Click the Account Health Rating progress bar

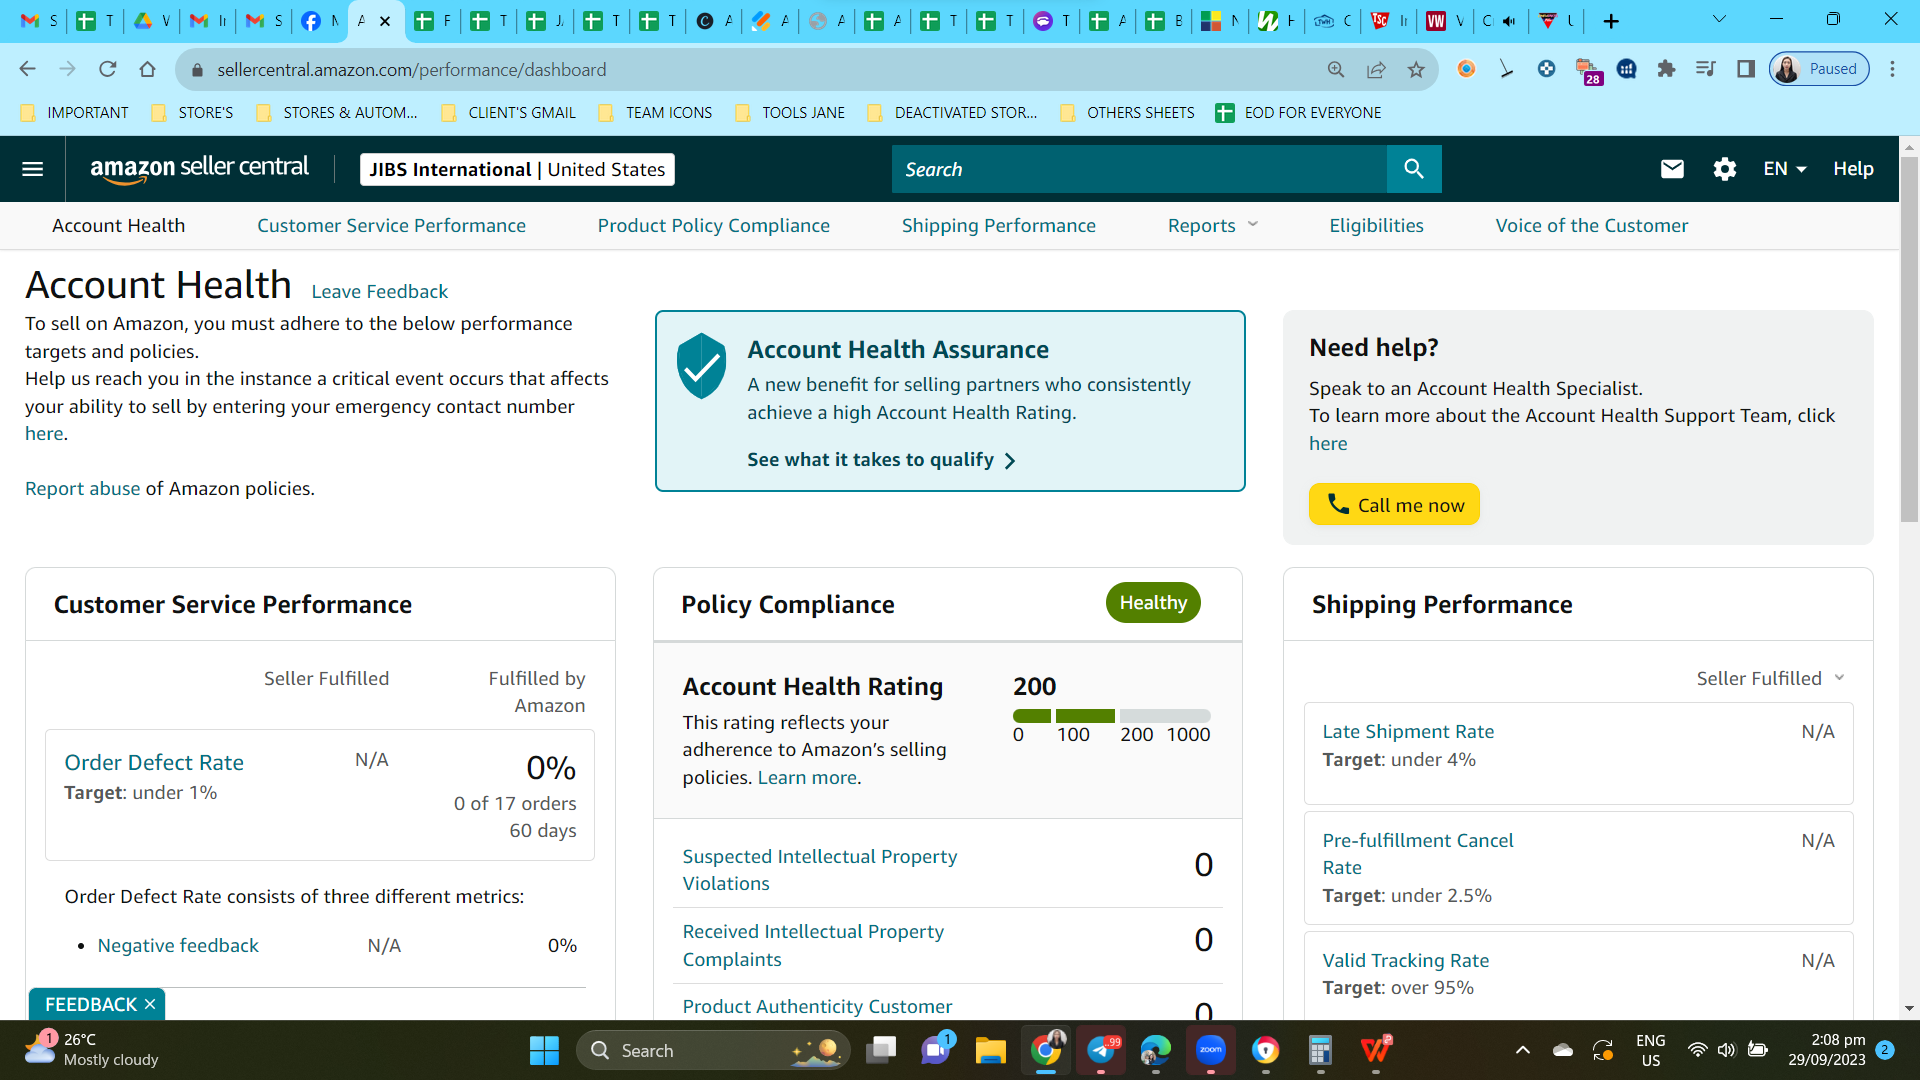[x=1112, y=716]
